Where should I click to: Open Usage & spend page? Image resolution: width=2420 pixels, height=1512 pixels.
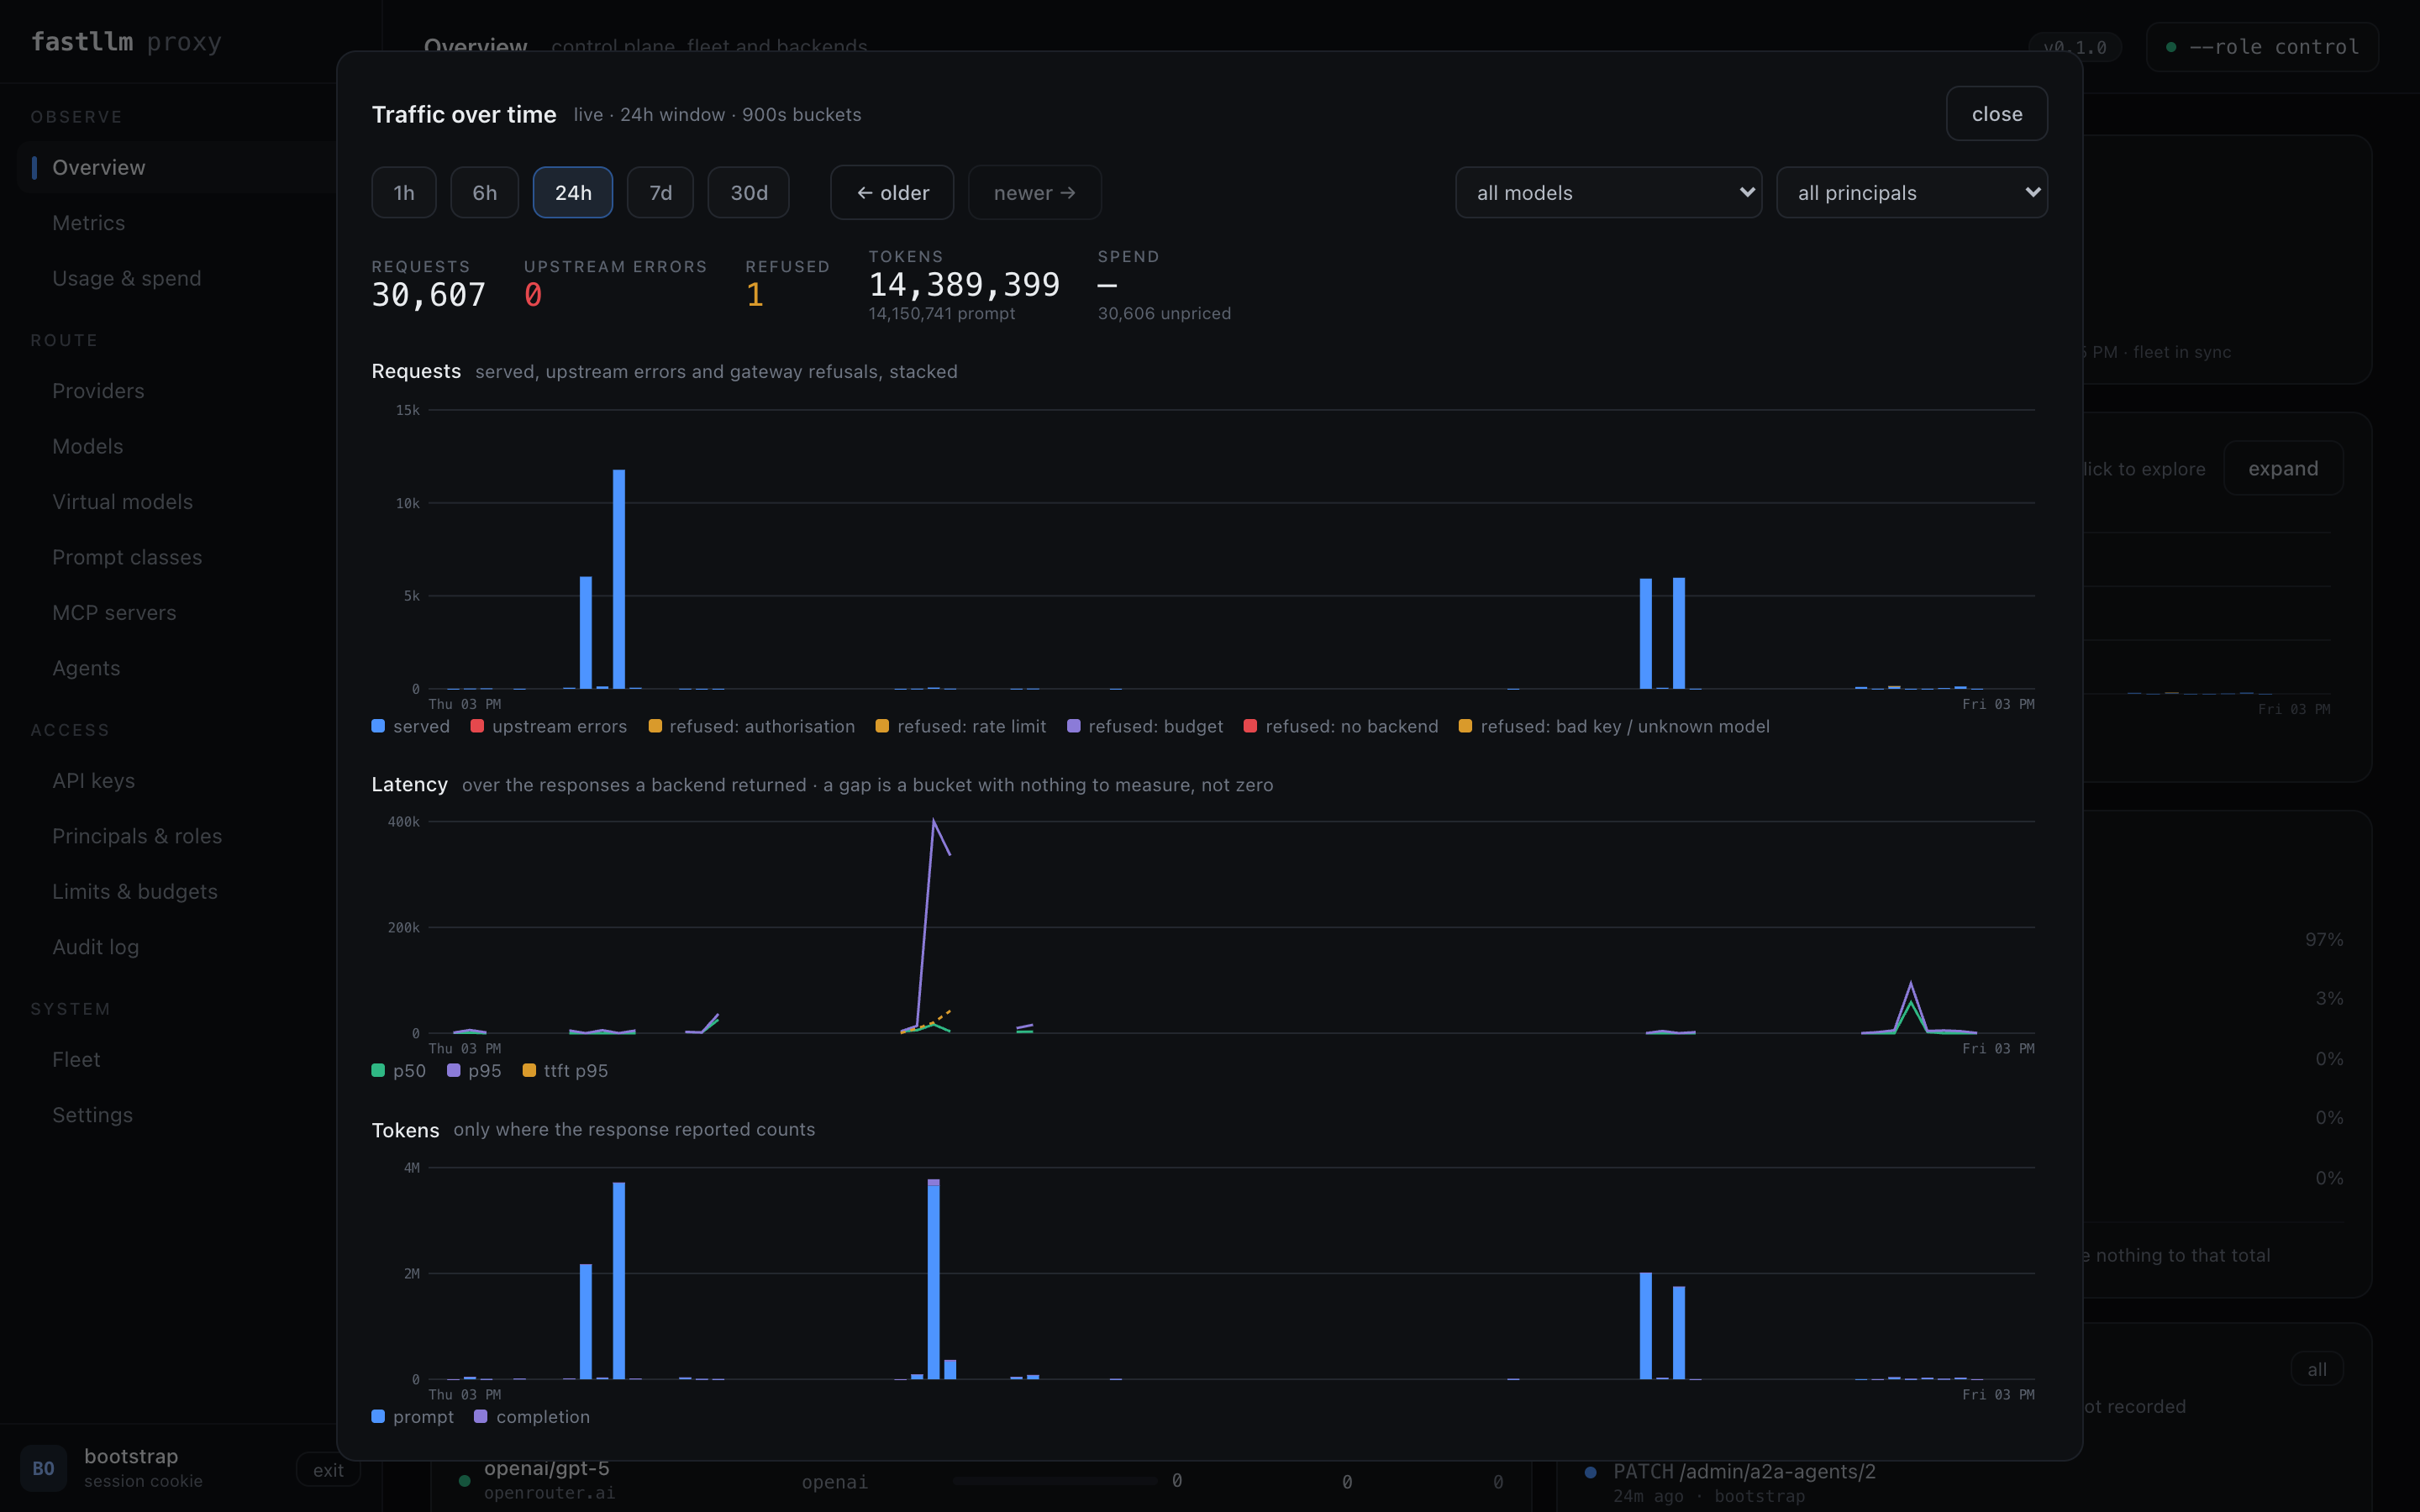pos(126,278)
